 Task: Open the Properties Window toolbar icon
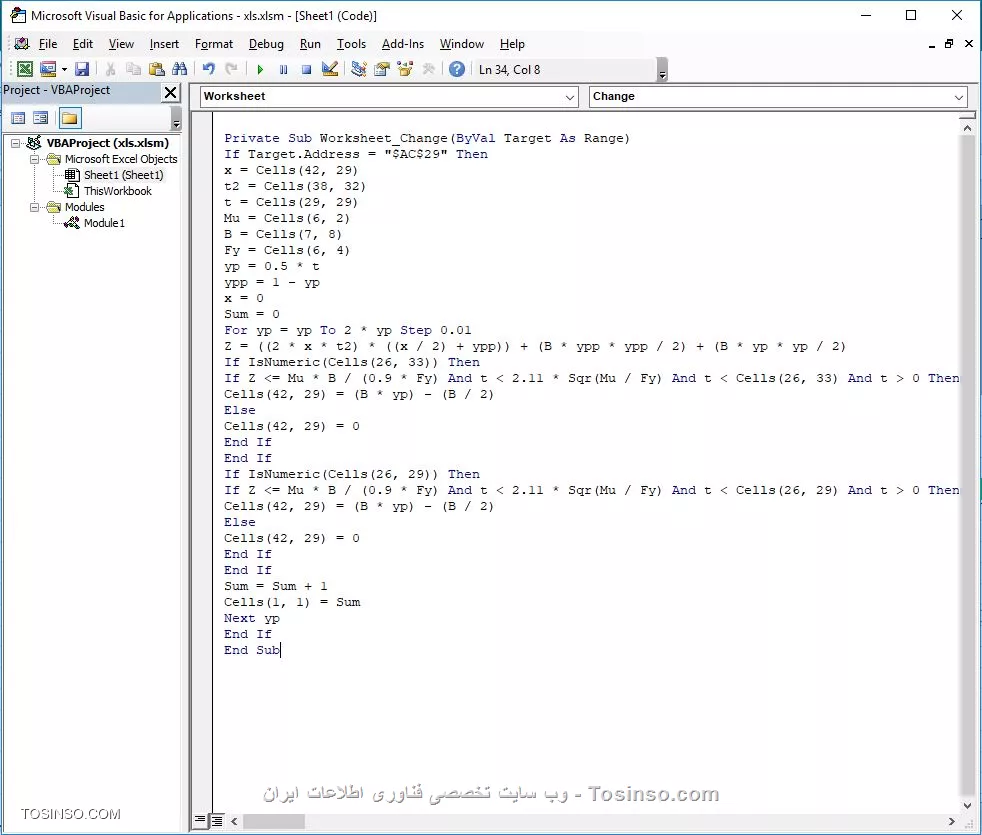click(381, 69)
